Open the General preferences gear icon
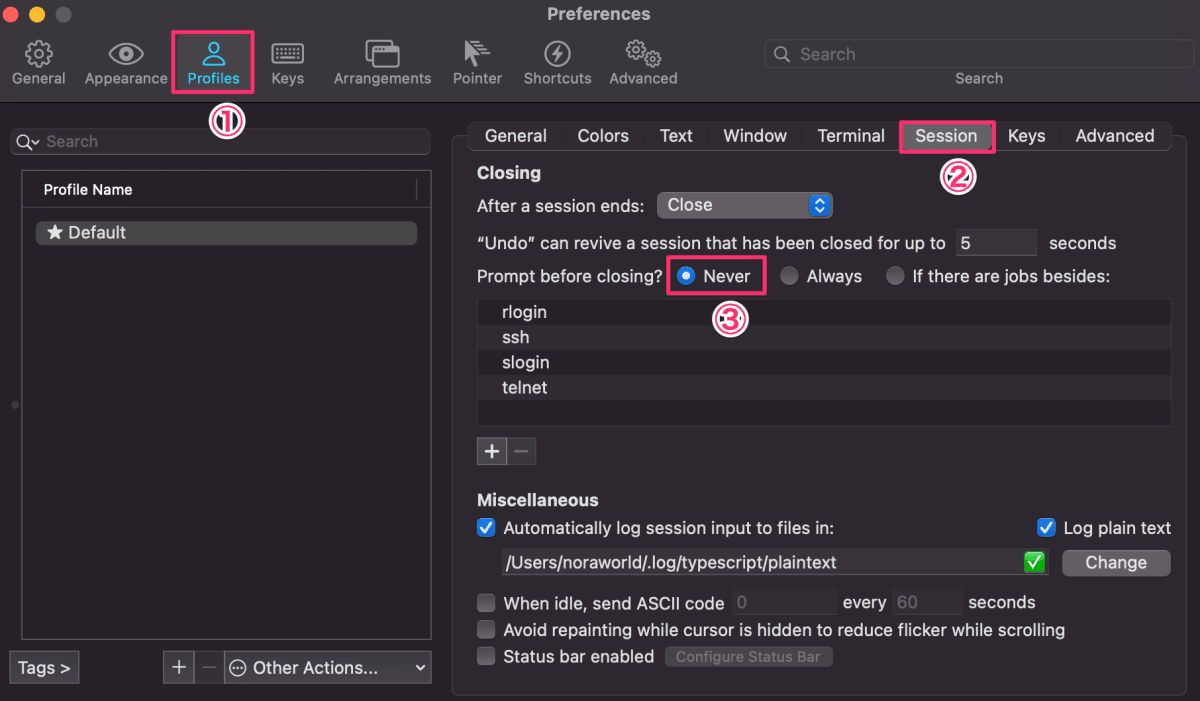1200x701 pixels. click(x=38, y=53)
